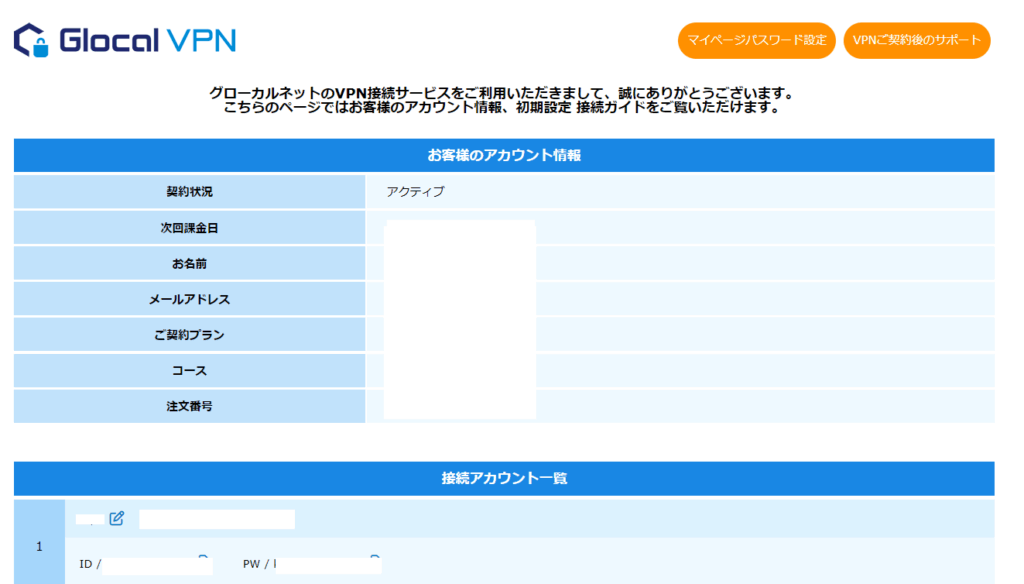Click the アクティブ status value

tap(415, 192)
